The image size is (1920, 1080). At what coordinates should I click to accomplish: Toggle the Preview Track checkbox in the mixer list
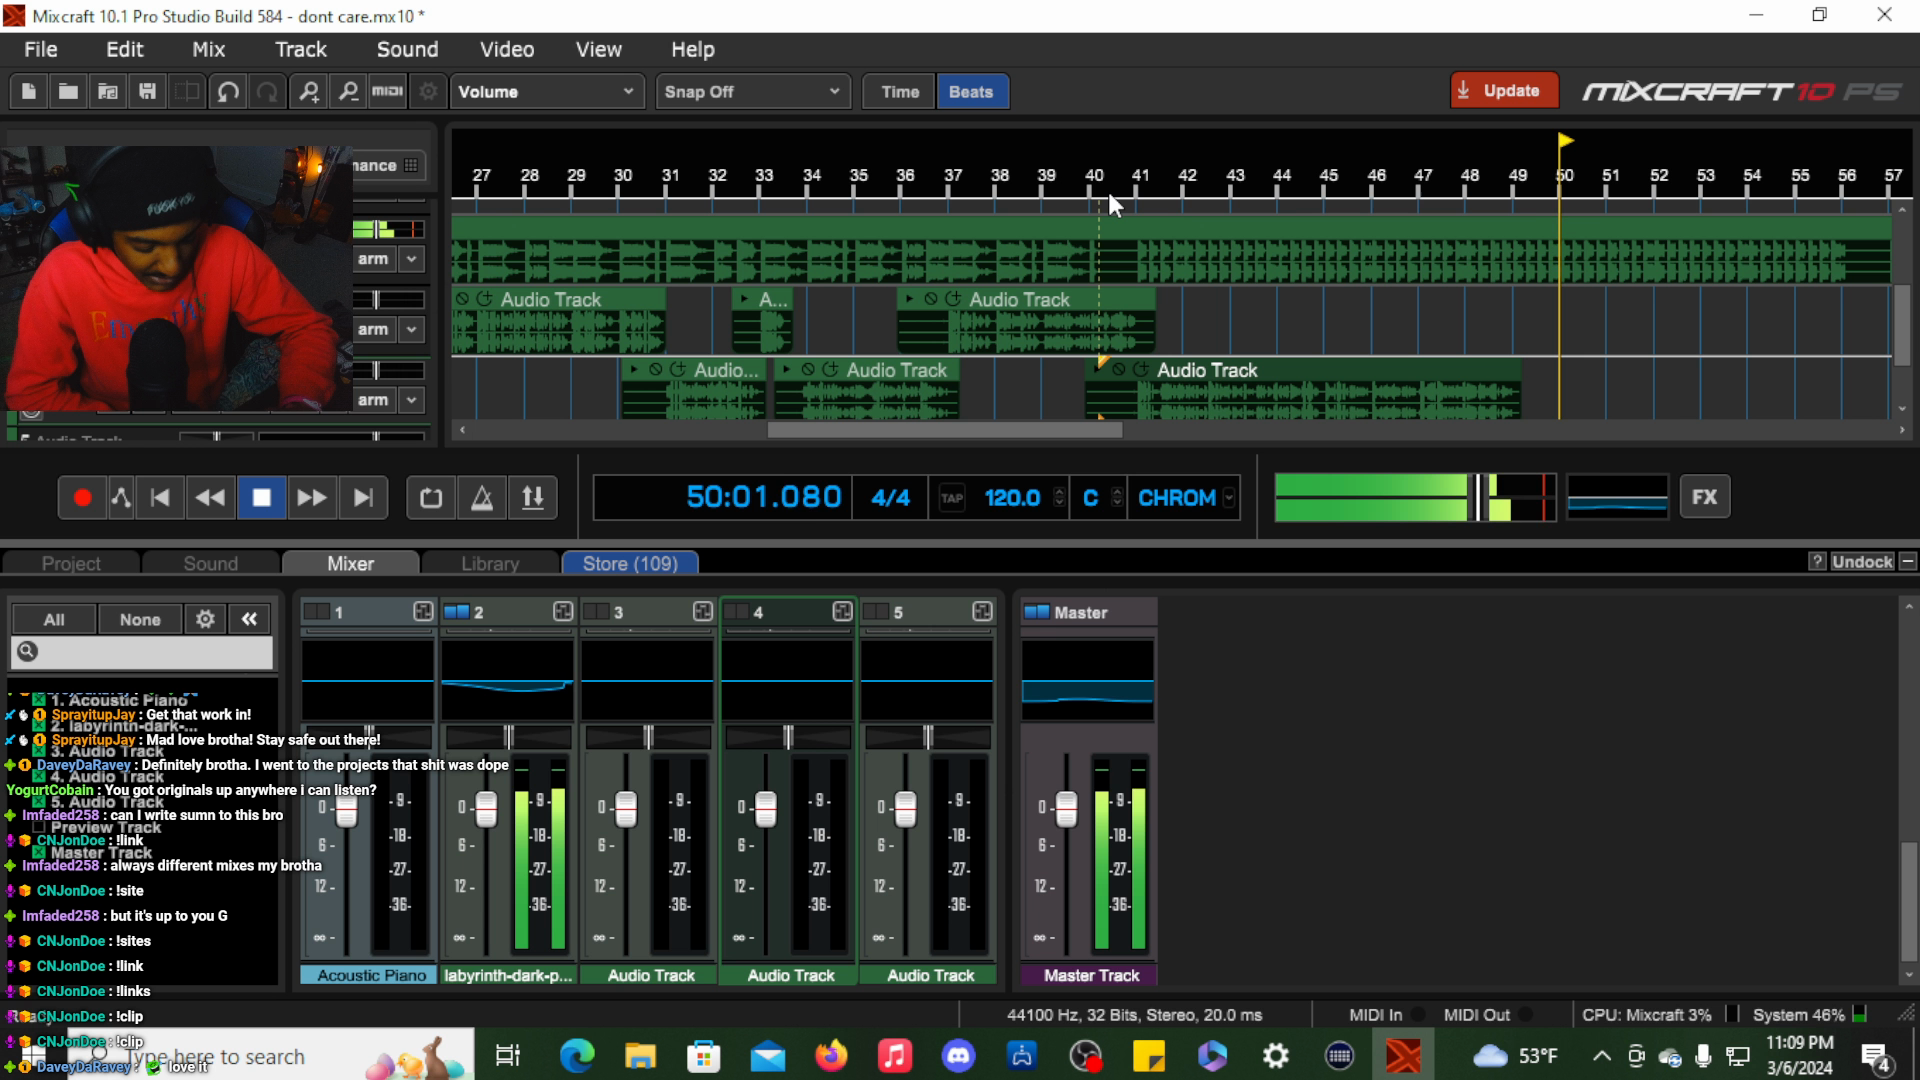pos(38,828)
